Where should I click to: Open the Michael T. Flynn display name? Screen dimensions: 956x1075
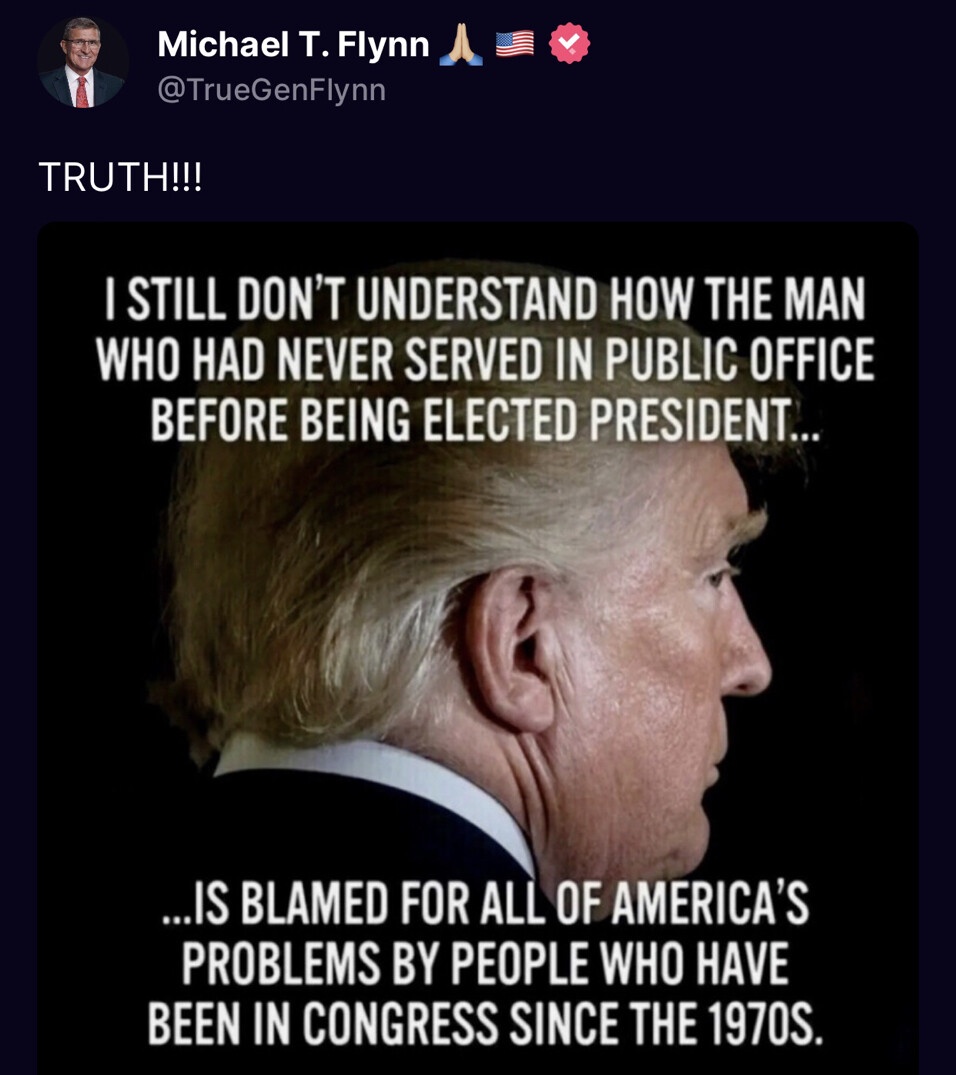(x=294, y=45)
